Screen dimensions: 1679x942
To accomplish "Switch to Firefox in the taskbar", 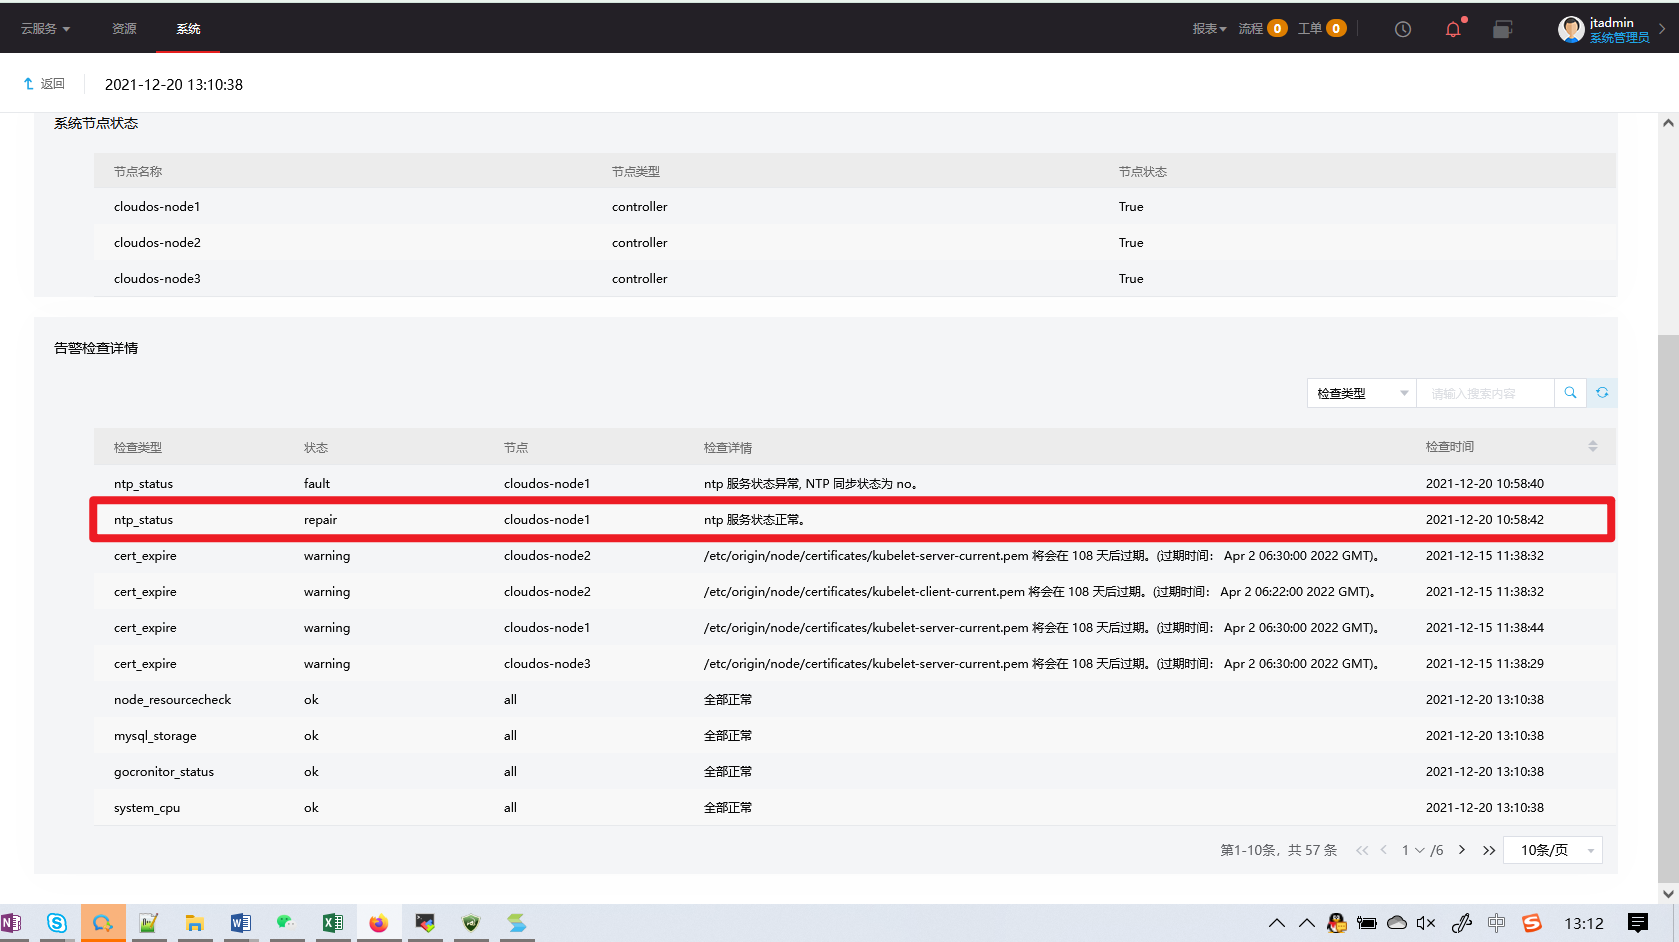I will (378, 923).
